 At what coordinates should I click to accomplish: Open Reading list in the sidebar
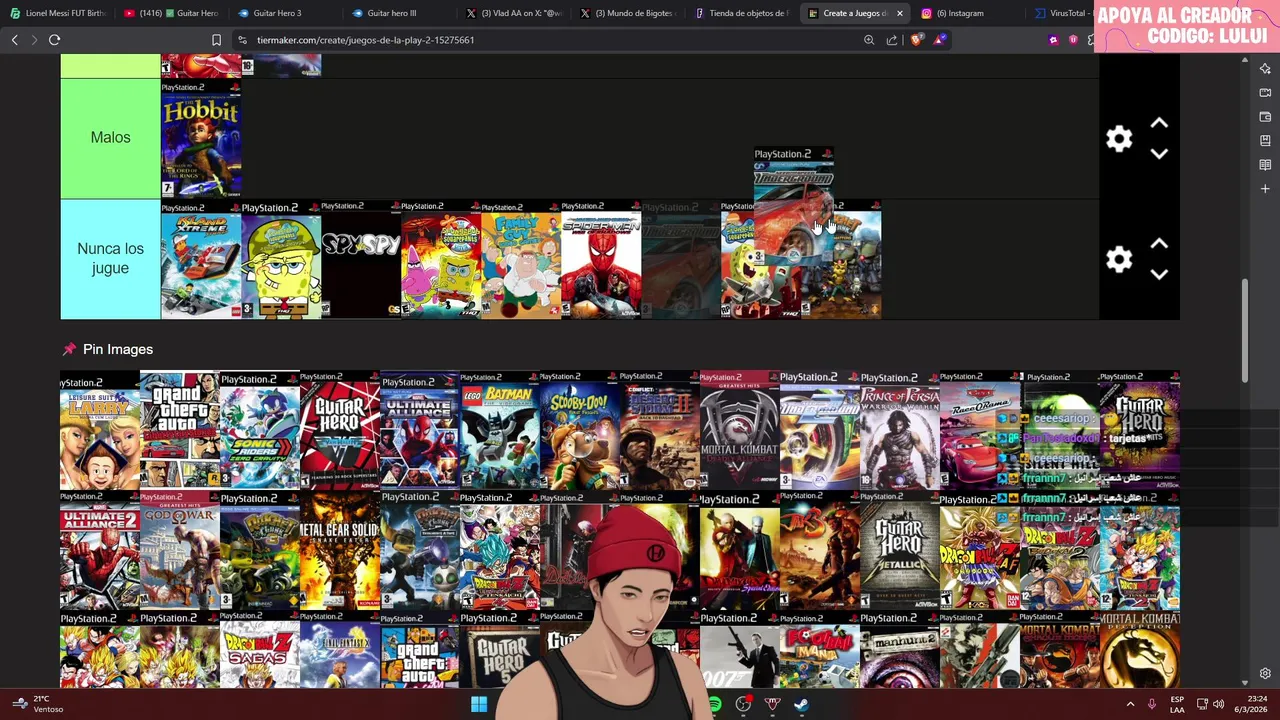point(1265,165)
